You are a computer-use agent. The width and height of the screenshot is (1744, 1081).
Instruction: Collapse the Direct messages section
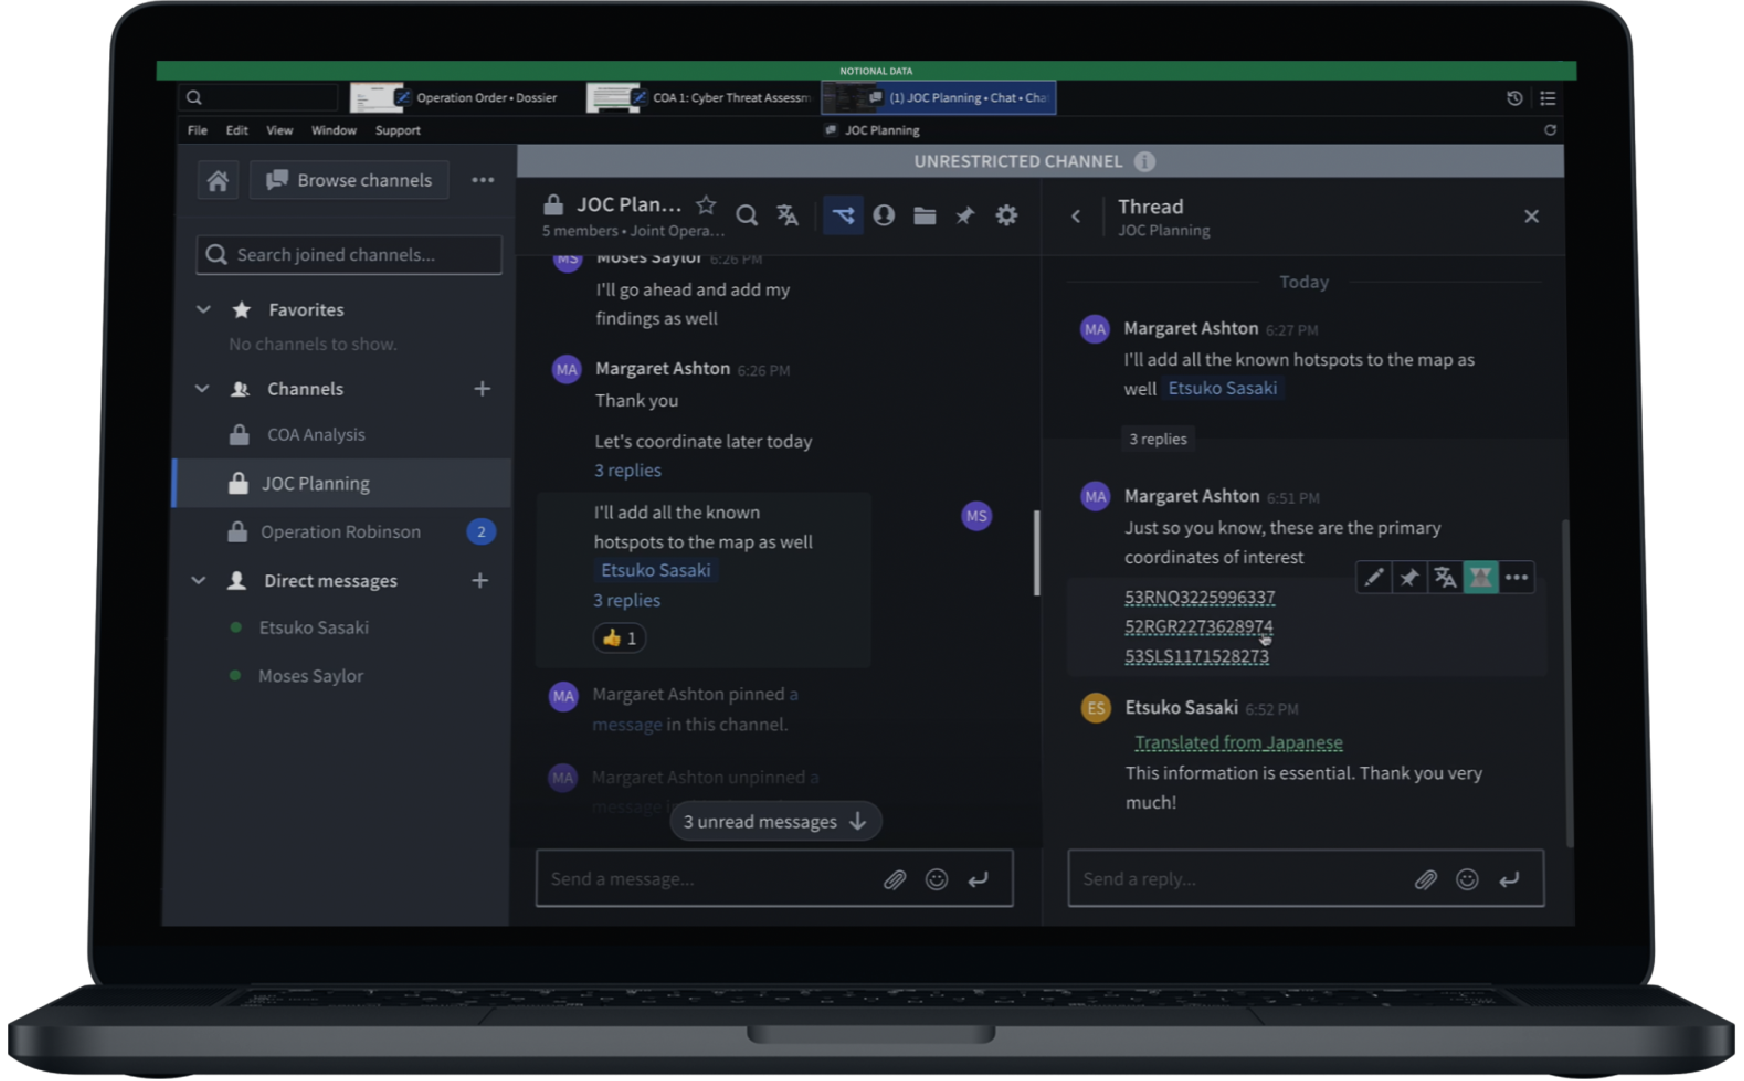point(197,580)
